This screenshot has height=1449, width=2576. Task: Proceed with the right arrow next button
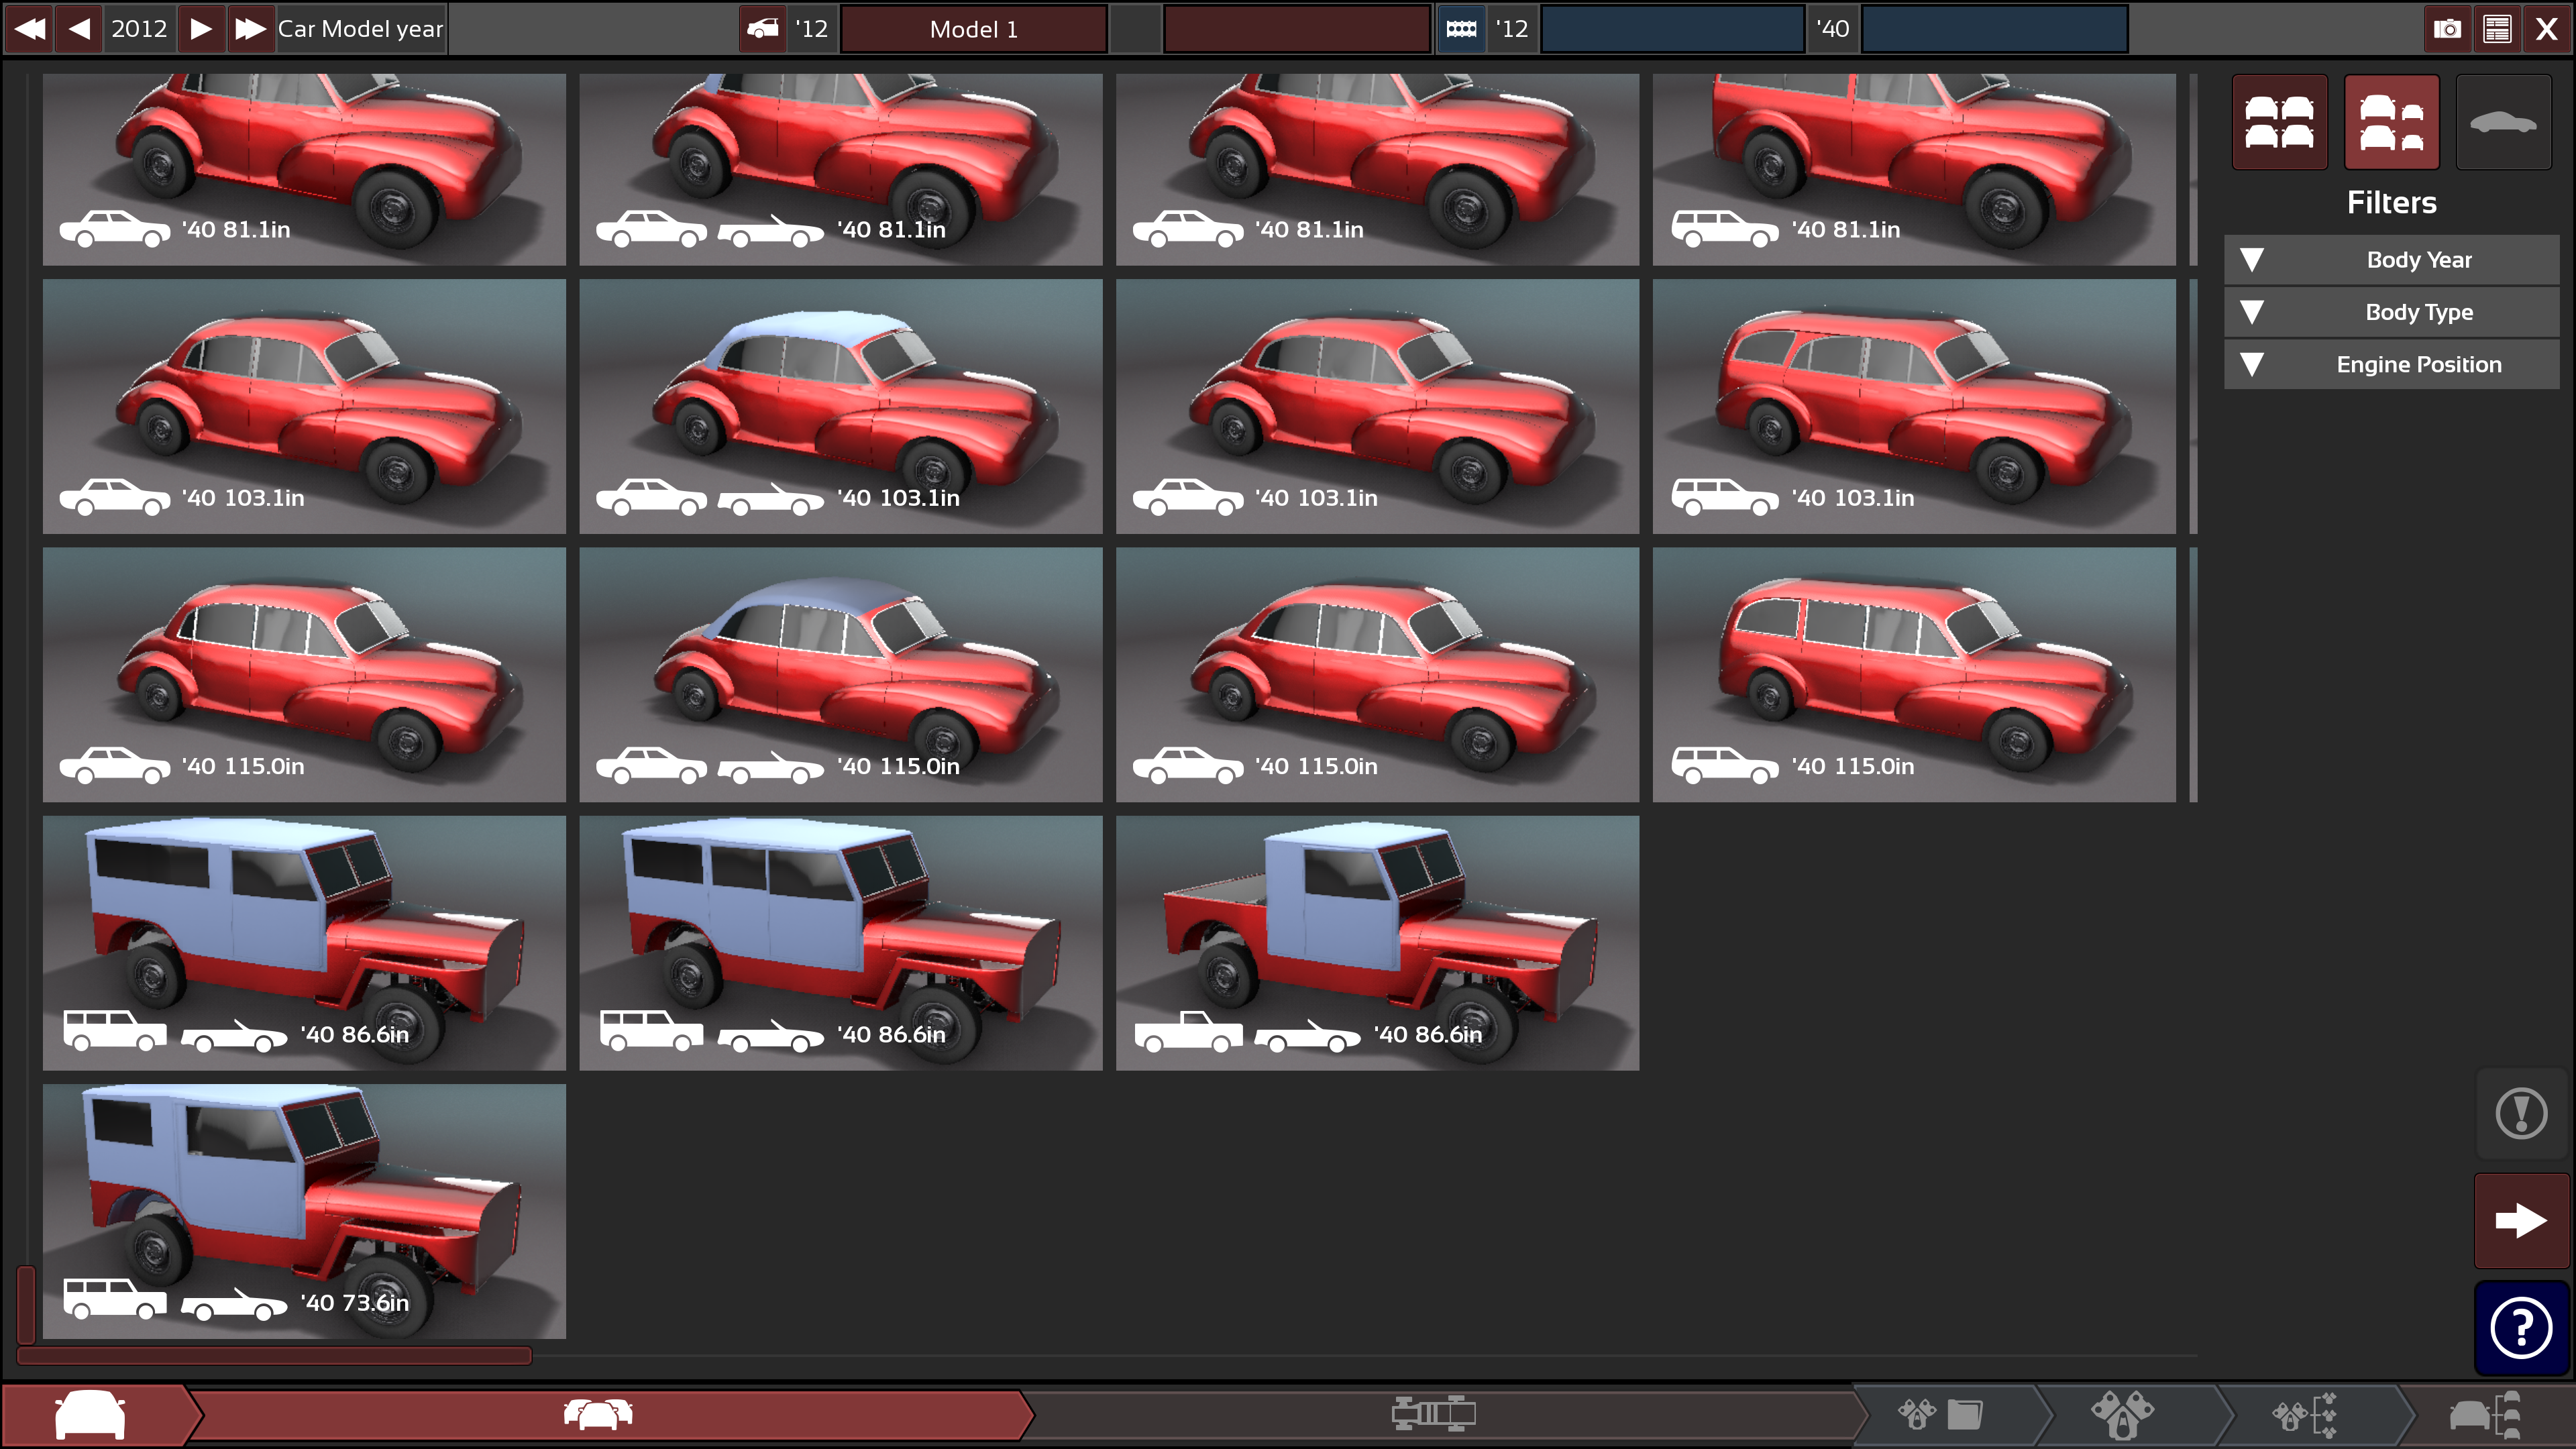tap(2521, 1221)
